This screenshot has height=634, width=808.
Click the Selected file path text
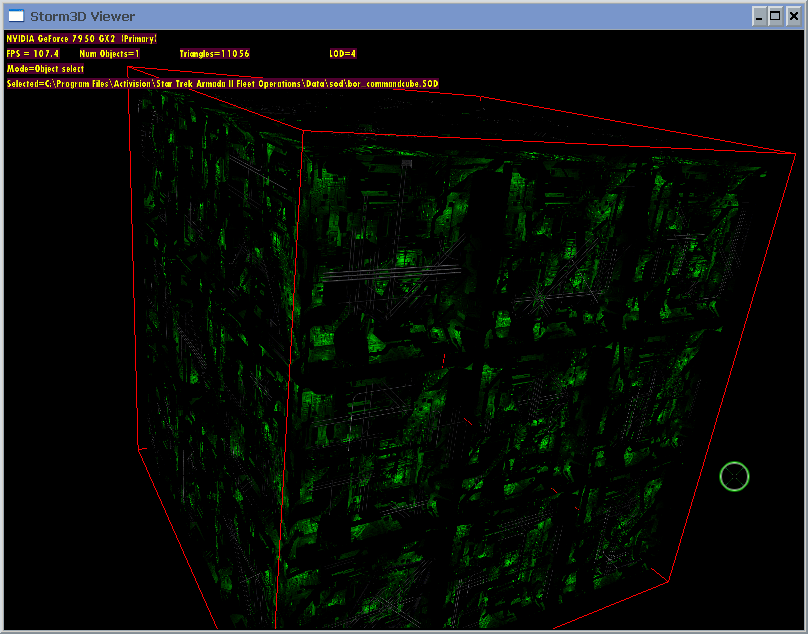(x=222, y=83)
